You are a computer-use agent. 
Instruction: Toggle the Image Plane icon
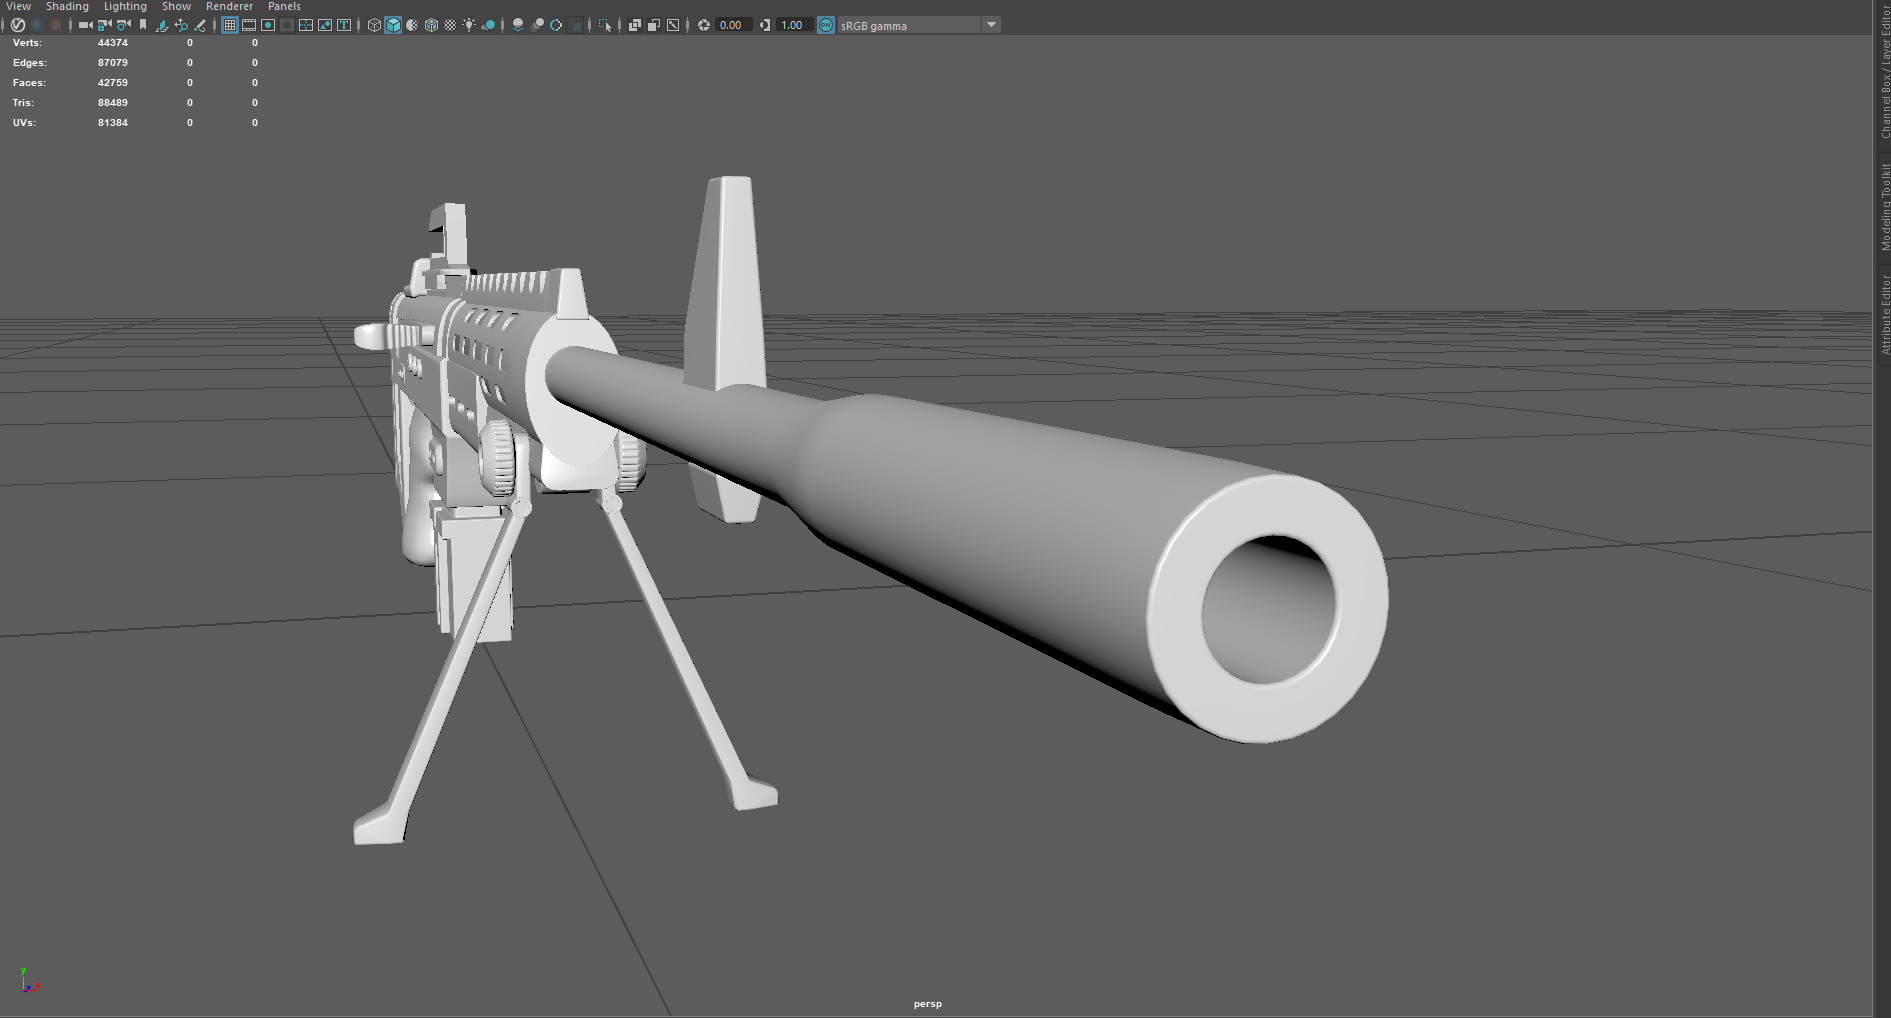tap(161, 25)
